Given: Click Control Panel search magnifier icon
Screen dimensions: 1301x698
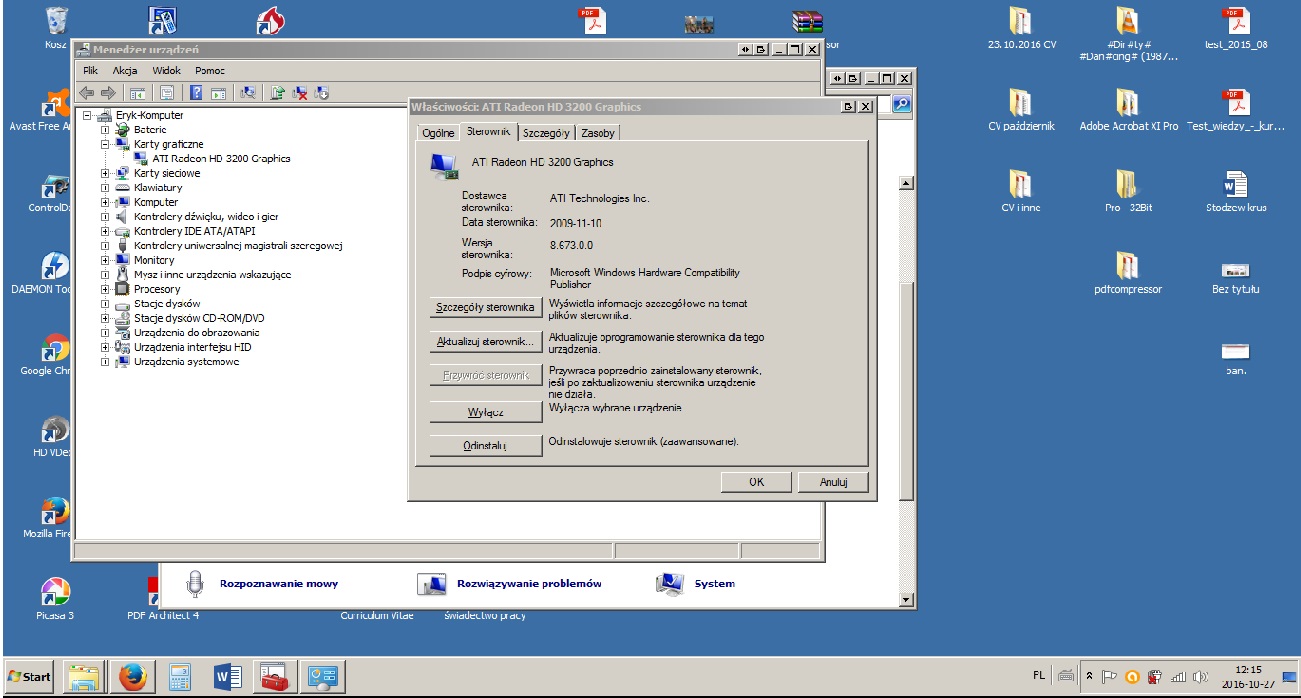Looking at the screenshot, I should [x=901, y=103].
